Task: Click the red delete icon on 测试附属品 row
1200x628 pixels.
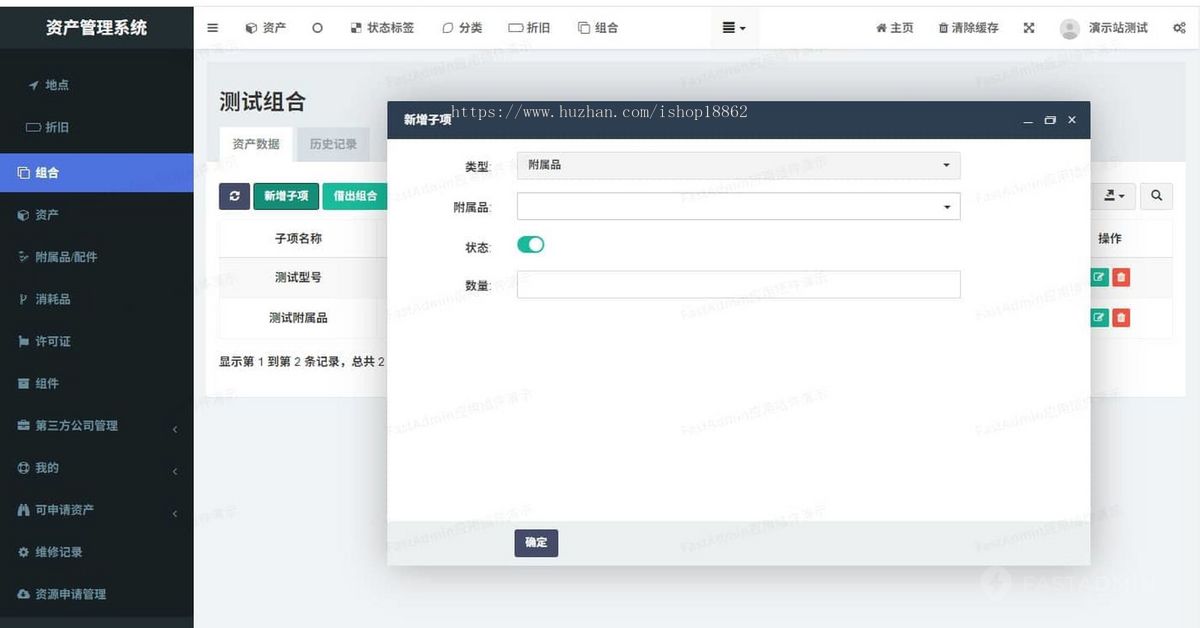Action: [x=1120, y=318]
